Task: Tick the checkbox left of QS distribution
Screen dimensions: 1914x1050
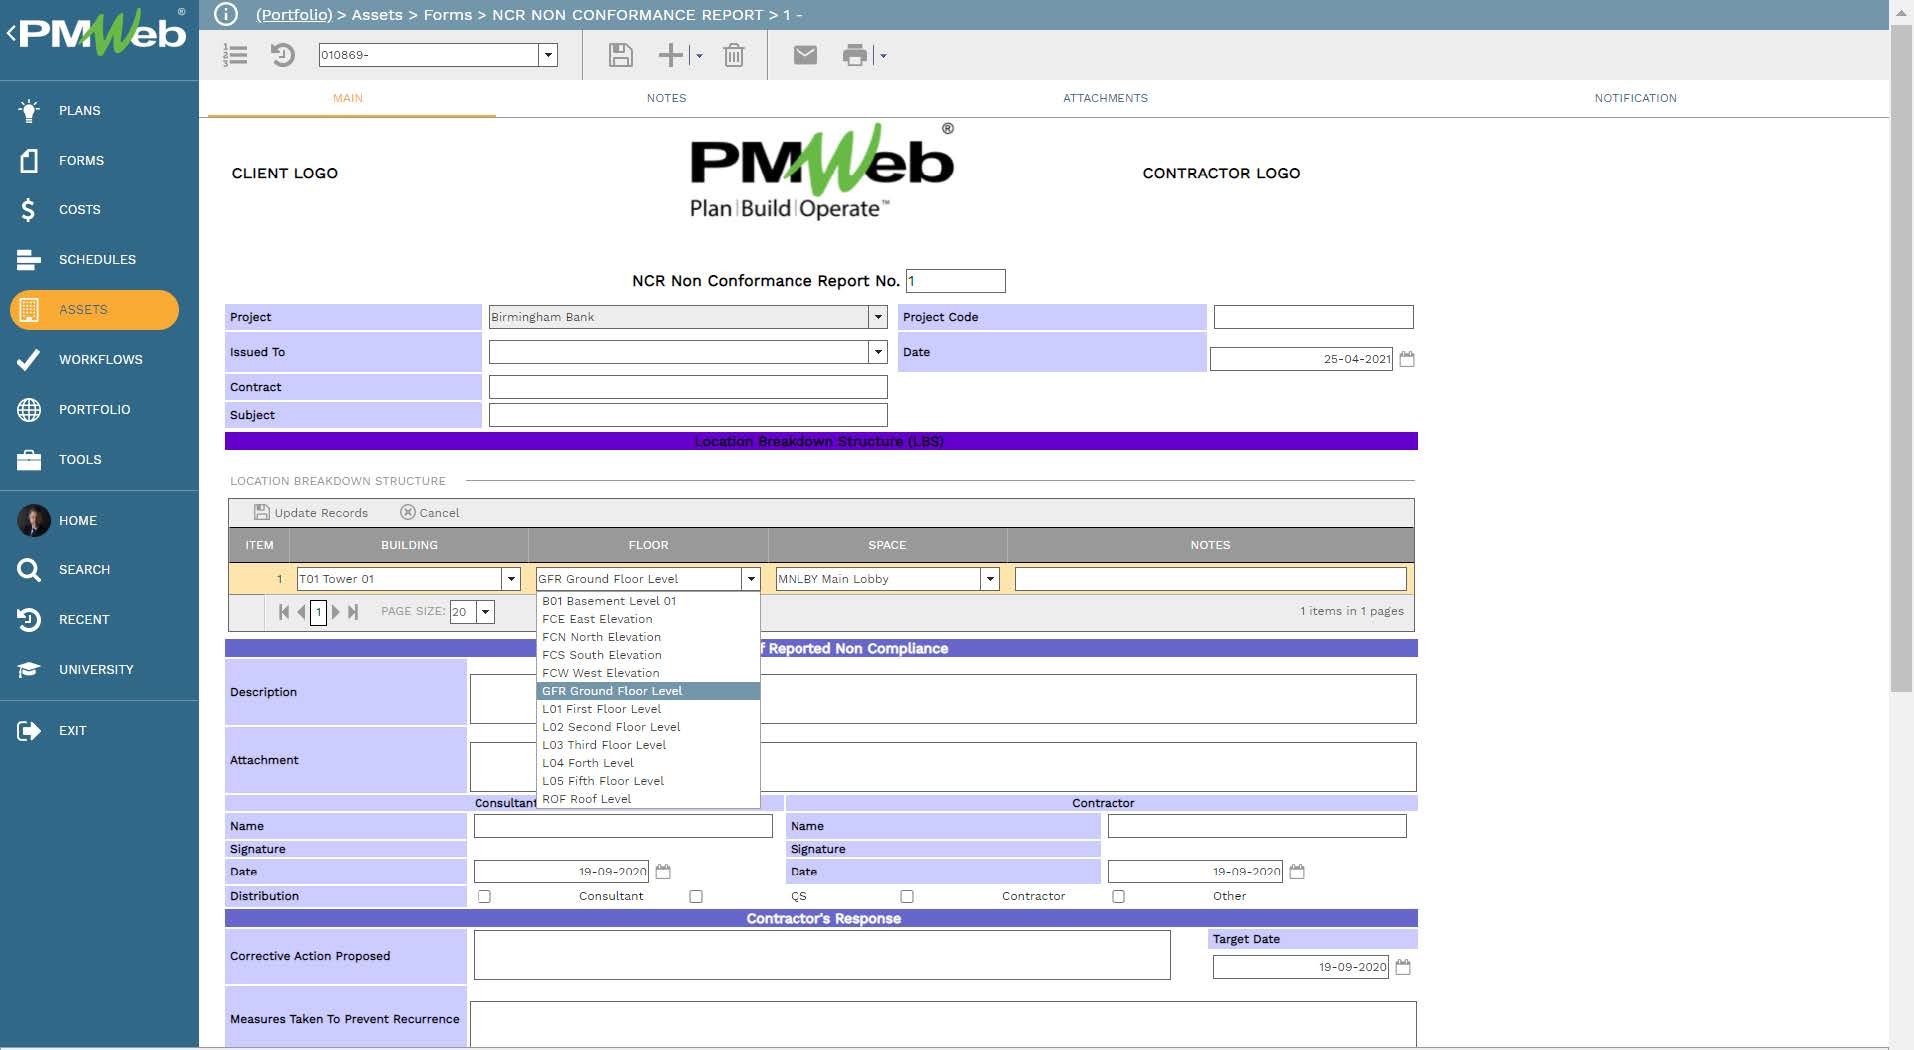Action: pos(696,896)
